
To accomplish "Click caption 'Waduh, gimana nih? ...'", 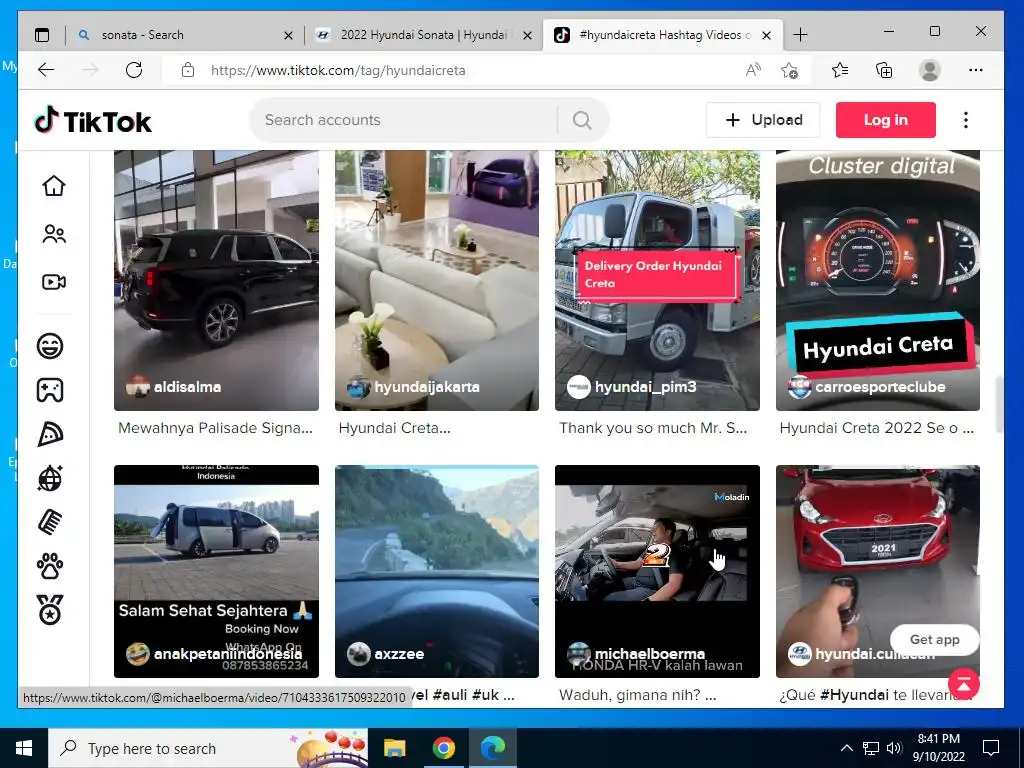I will pos(637,696).
